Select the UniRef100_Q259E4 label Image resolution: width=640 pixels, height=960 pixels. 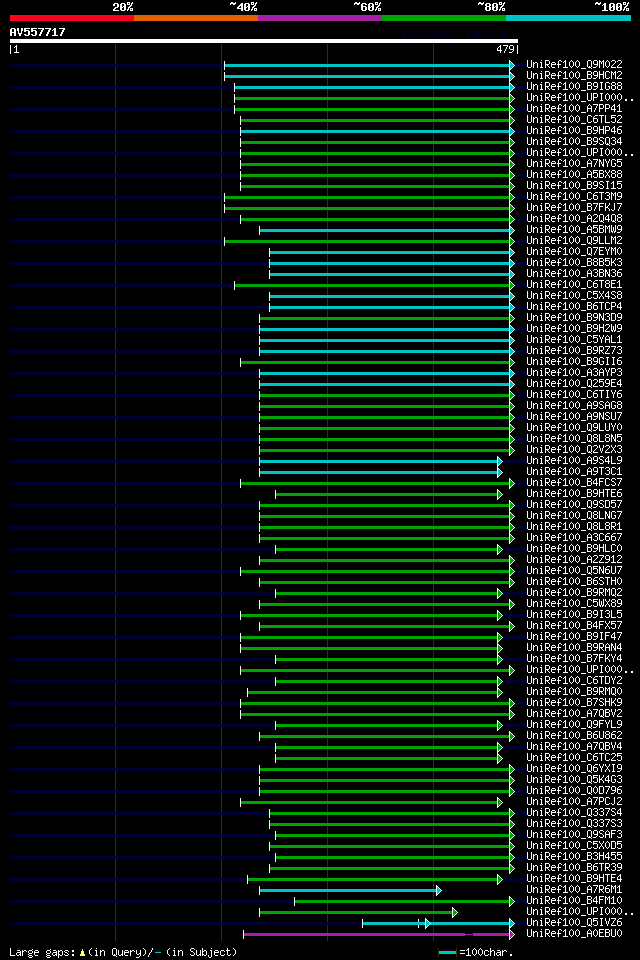pyautogui.click(x=574, y=384)
